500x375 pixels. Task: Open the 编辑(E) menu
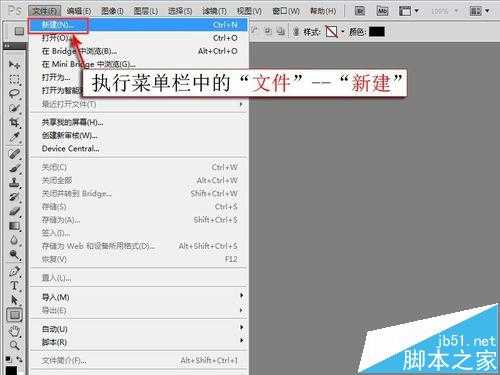(79, 11)
